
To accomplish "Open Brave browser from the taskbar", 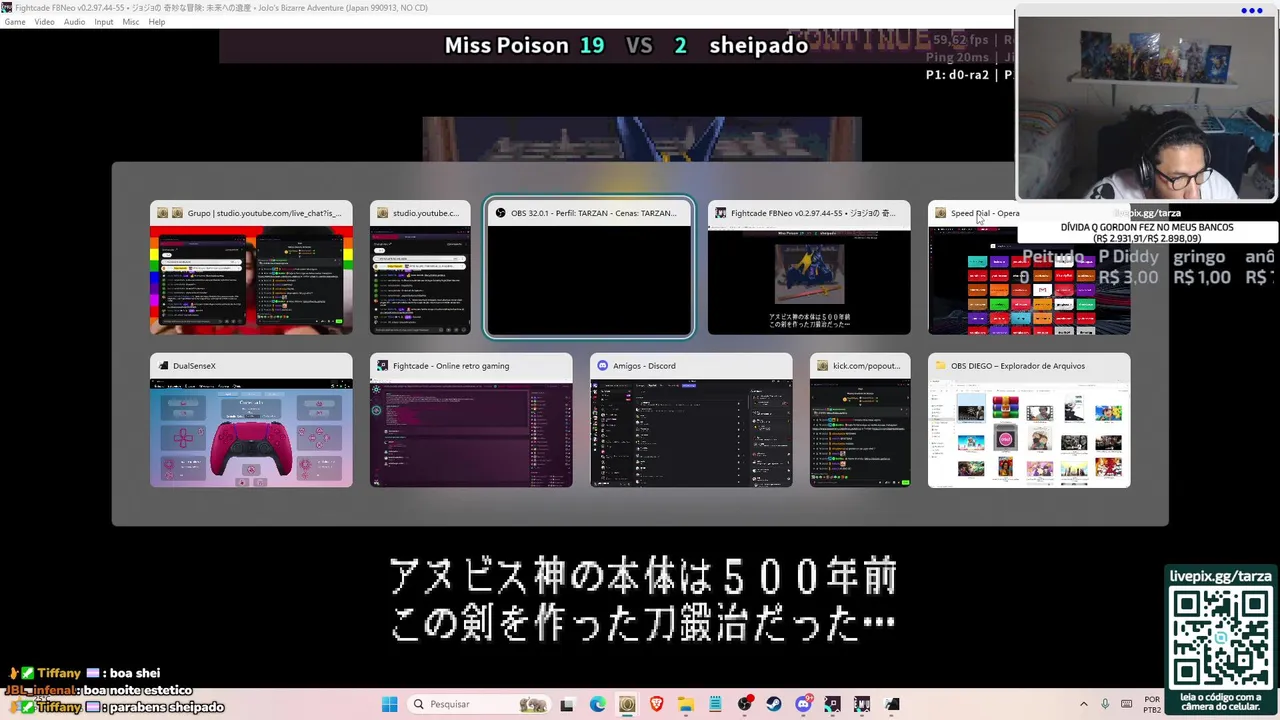I will pos(656,704).
